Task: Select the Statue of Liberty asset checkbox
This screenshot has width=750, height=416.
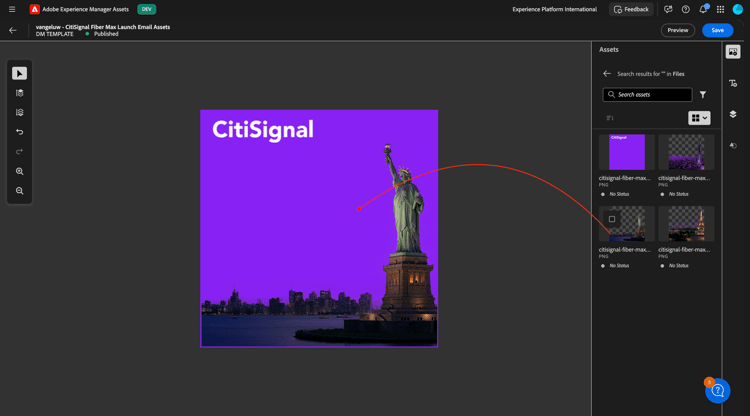Action: pyautogui.click(x=612, y=219)
